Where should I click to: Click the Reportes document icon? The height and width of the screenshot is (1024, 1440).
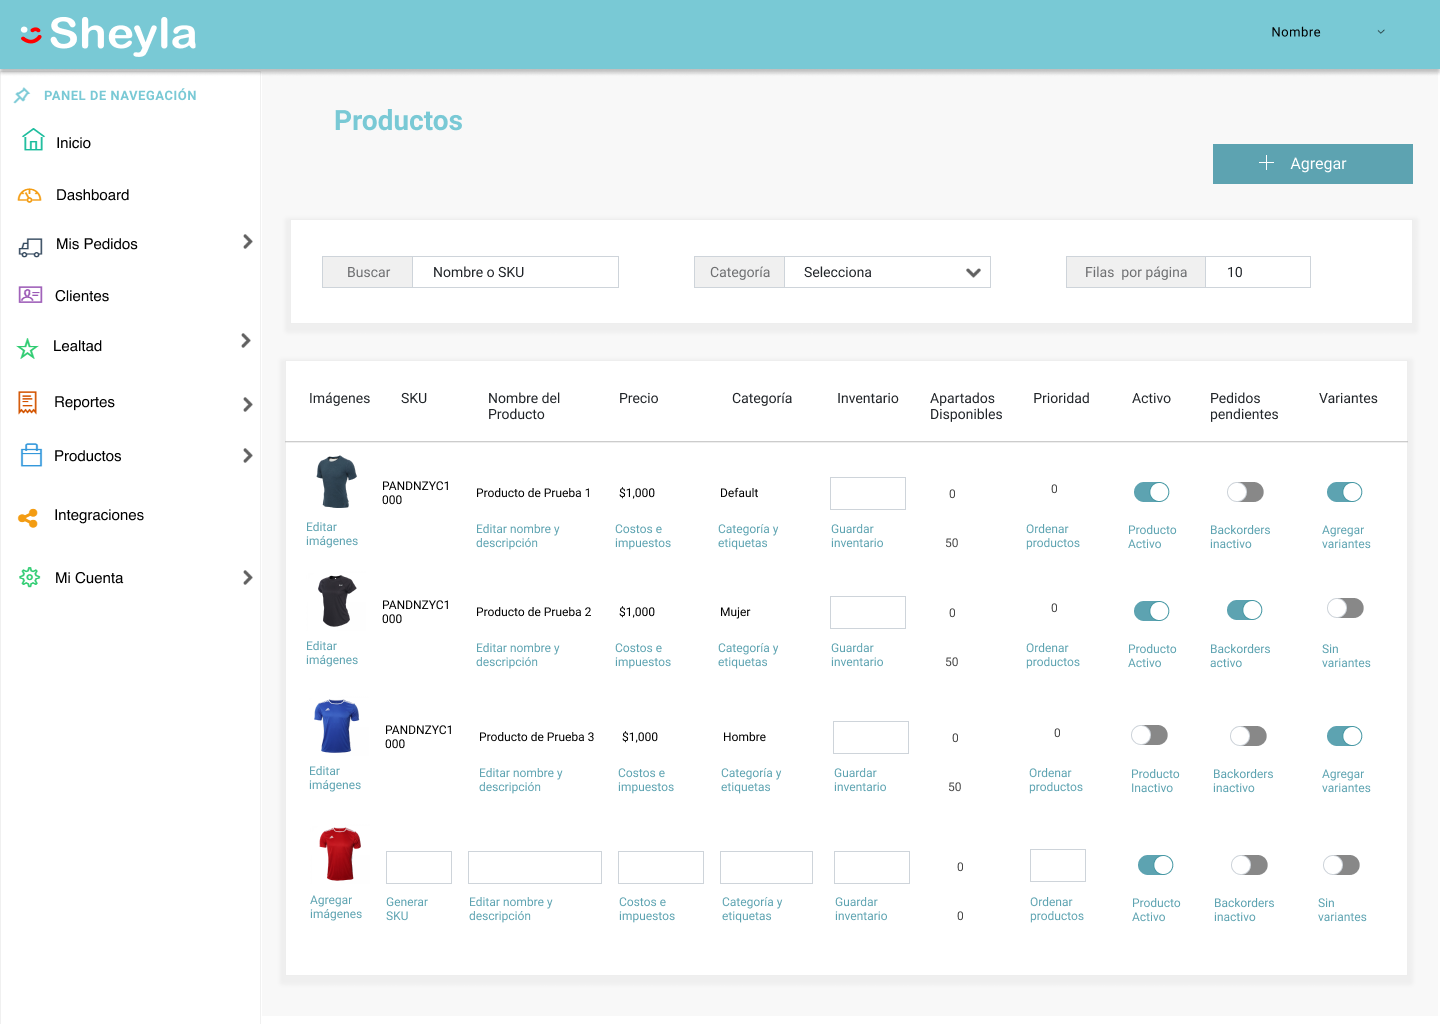pyautogui.click(x=28, y=402)
